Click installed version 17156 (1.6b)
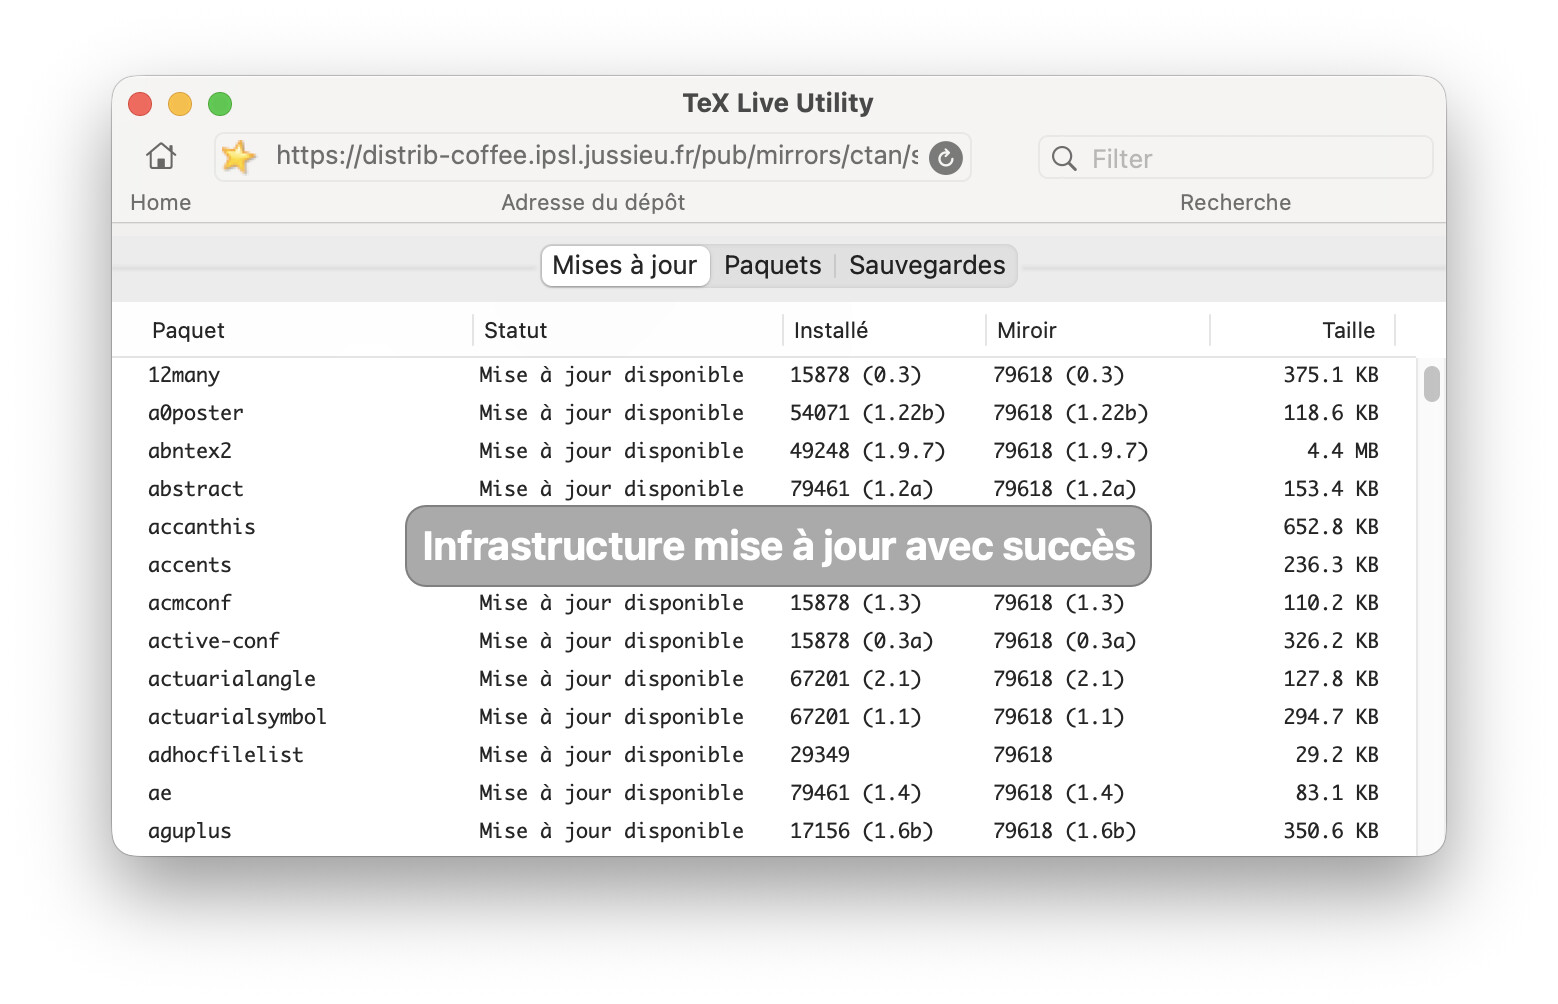This screenshot has height=1004, width=1558. [861, 831]
